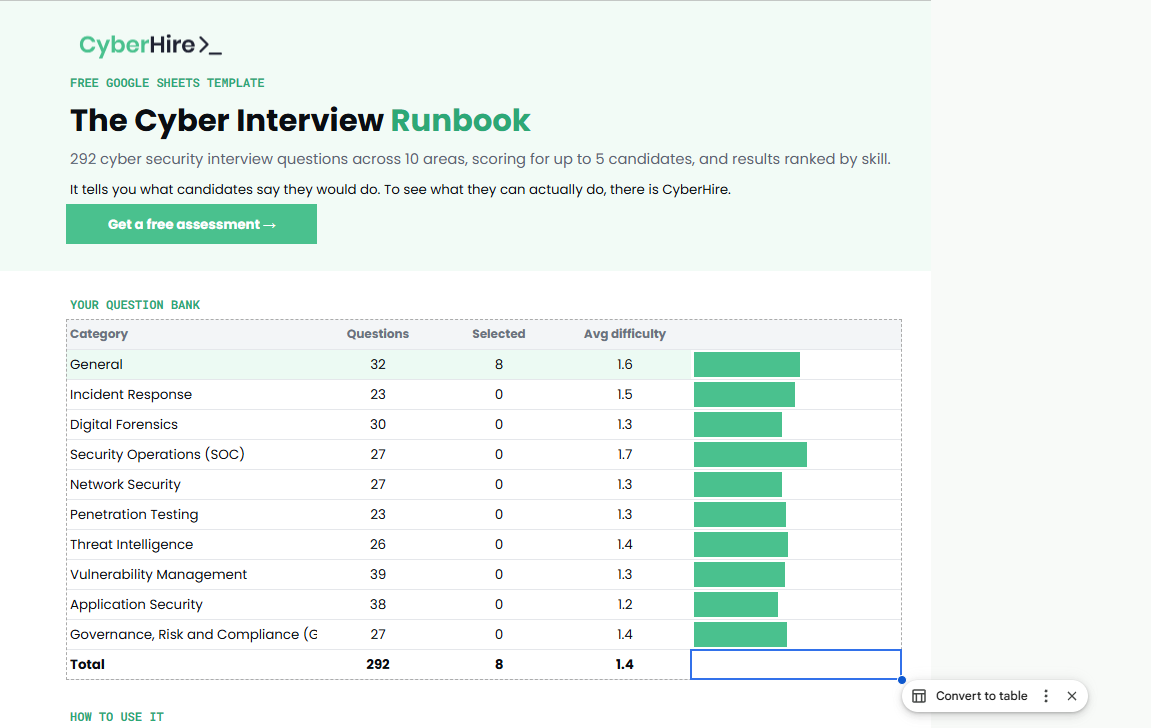Click the table icon in Convert to table chip
This screenshot has width=1151, height=728.
(x=919, y=696)
